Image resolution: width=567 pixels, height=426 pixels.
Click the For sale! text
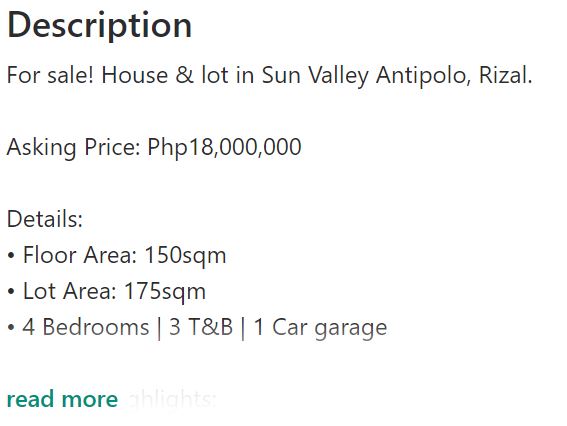coord(51,75)
